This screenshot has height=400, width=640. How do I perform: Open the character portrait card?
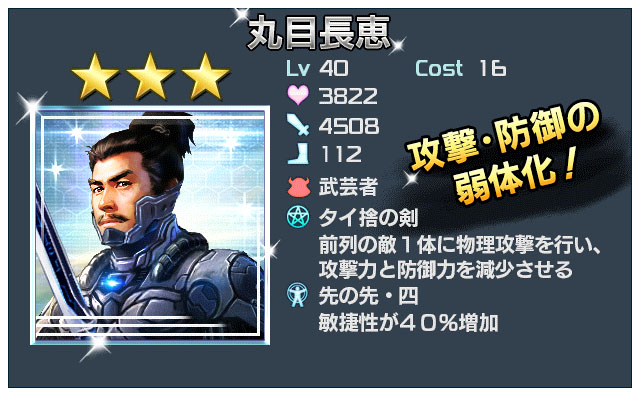pyautogui.click(x=150, y=225)
